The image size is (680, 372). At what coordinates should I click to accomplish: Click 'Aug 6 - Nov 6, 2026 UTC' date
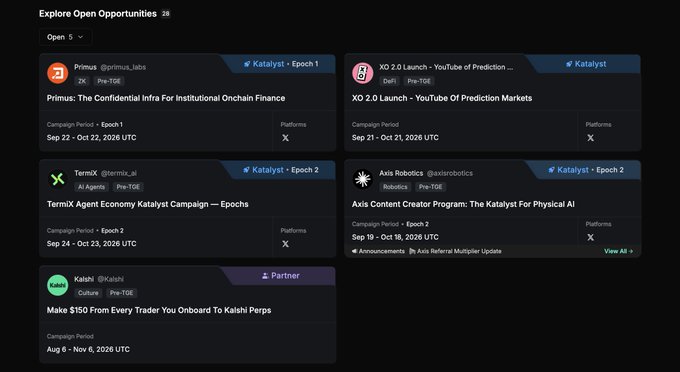(x=88, y=349)
